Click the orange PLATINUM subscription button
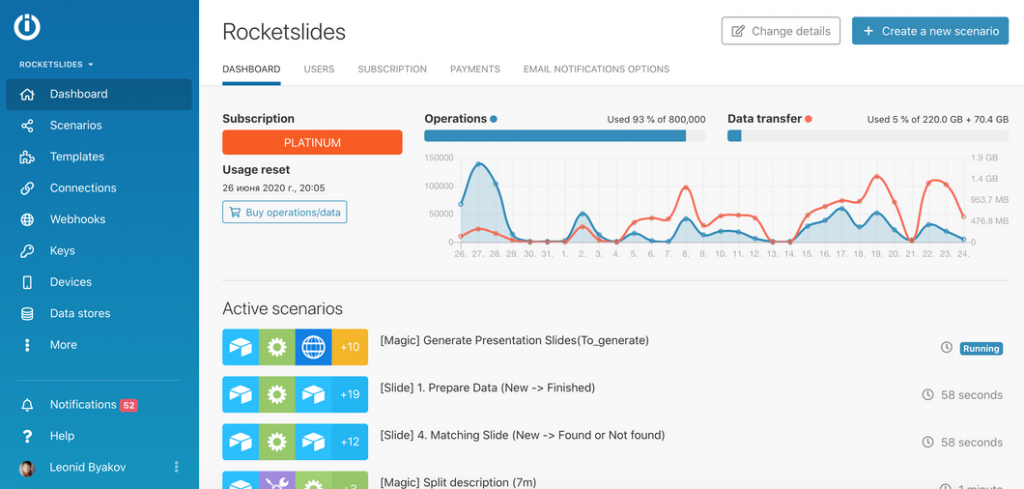Screen dimensions: 1024x489 (312, 142)
